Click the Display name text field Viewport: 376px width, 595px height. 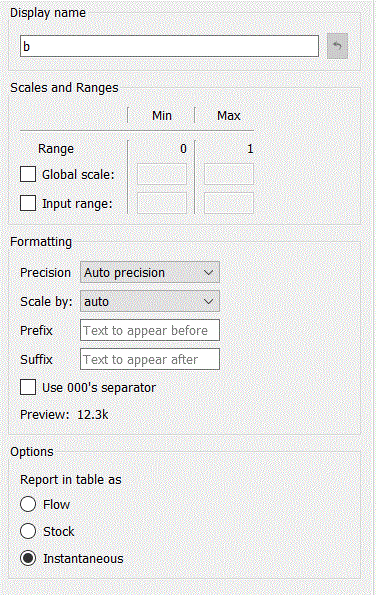pos(169,46)
